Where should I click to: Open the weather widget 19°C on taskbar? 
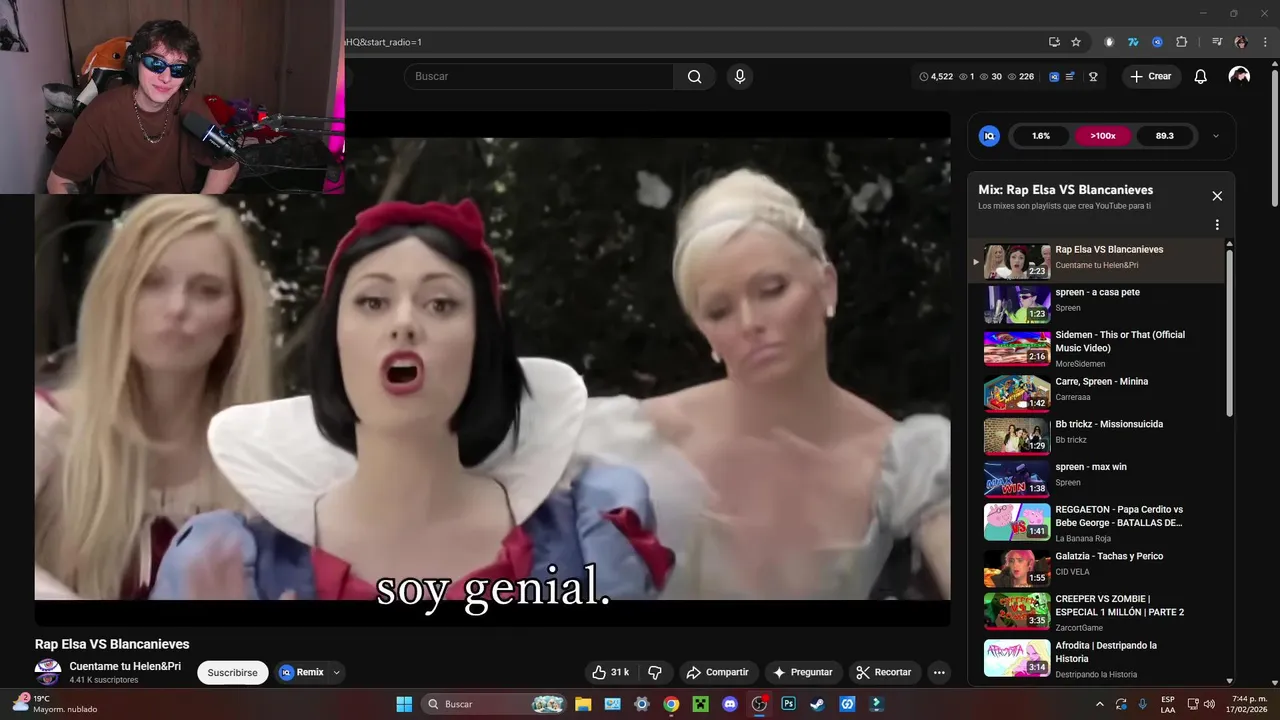tap(55, 704)
